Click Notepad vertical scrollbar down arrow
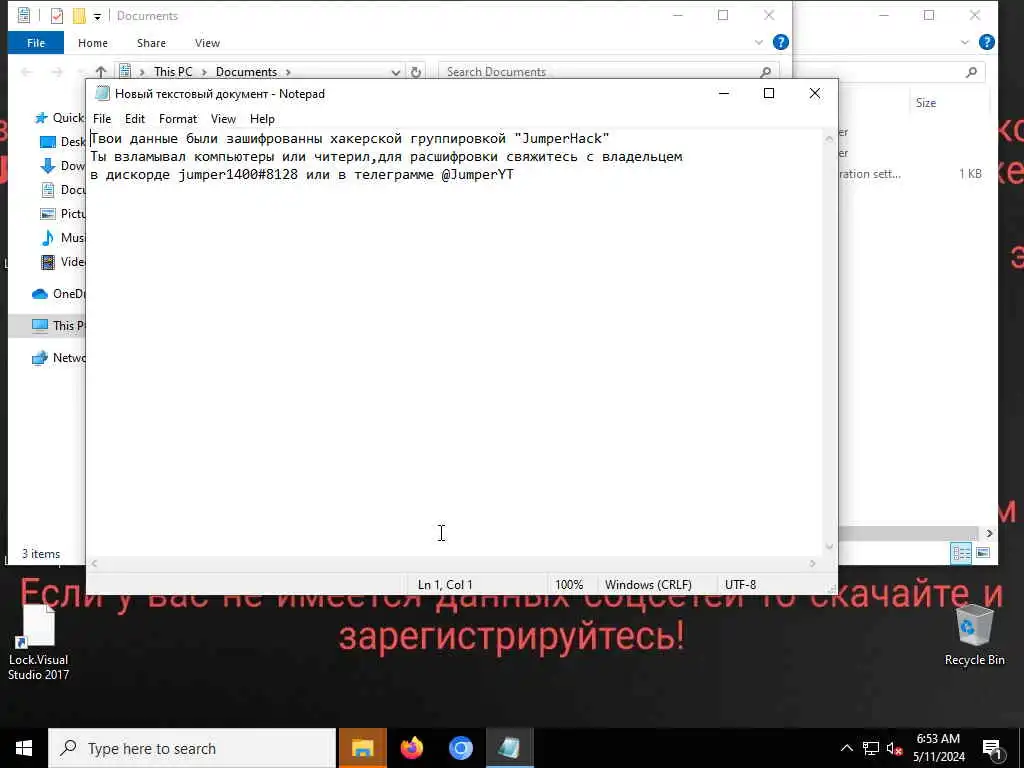 tap(829, 547)
